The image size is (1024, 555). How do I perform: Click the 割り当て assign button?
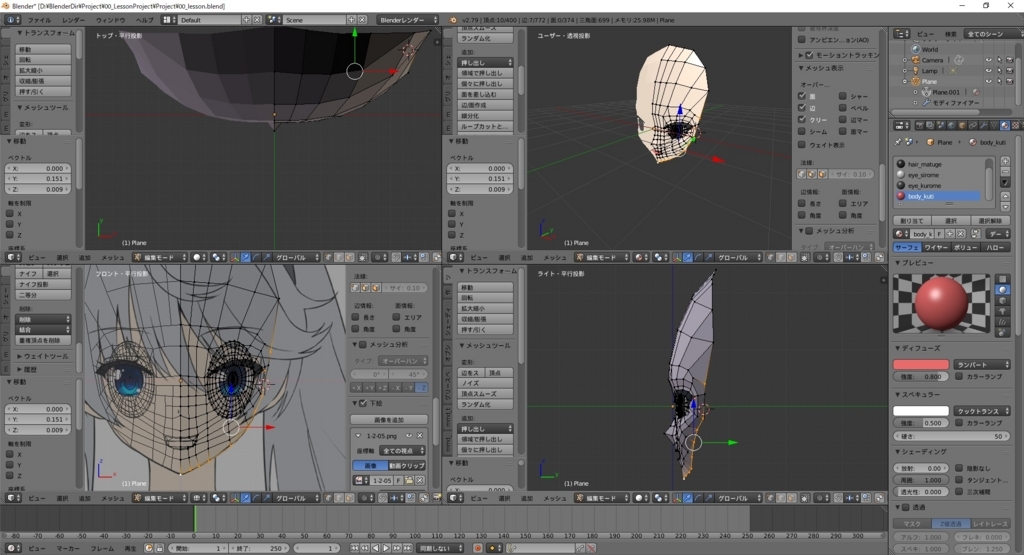pyautogui.click(x=910, y=220)
